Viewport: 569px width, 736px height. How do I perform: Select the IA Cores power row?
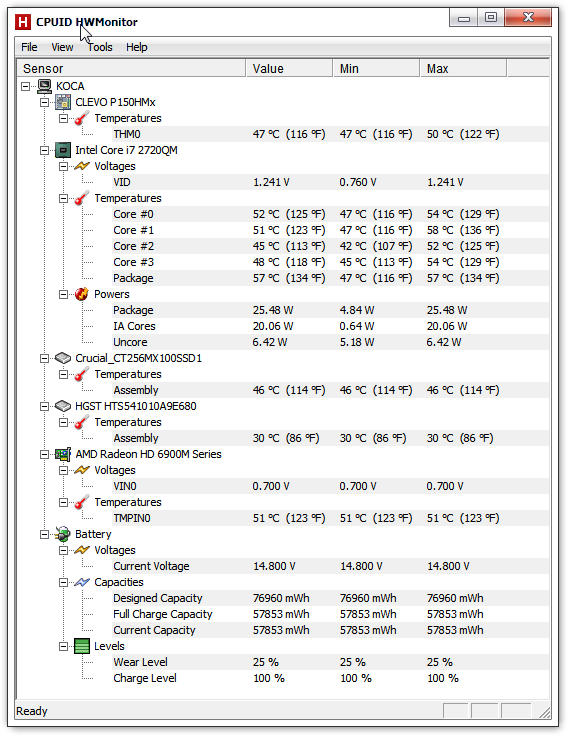coord(331,326)
